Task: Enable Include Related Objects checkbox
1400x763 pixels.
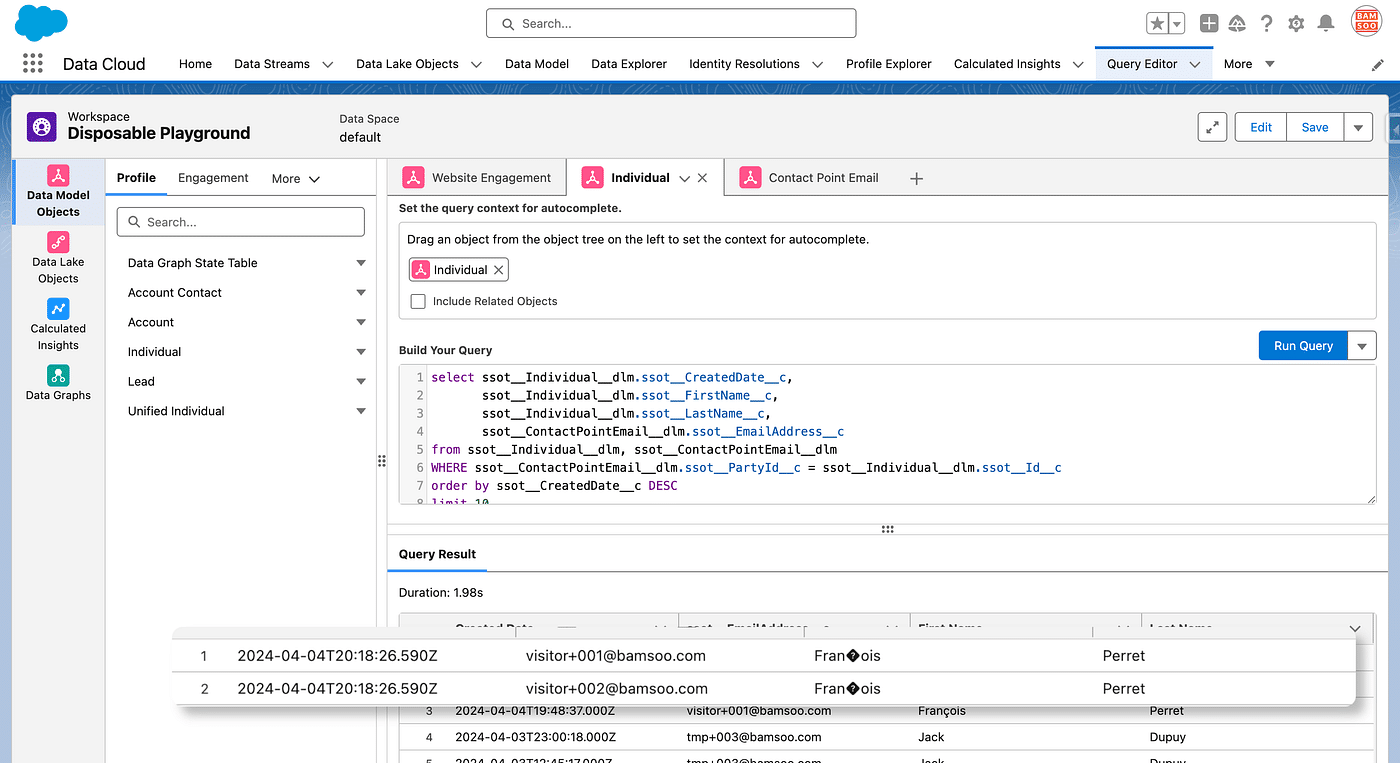Action: coord(418,301)
